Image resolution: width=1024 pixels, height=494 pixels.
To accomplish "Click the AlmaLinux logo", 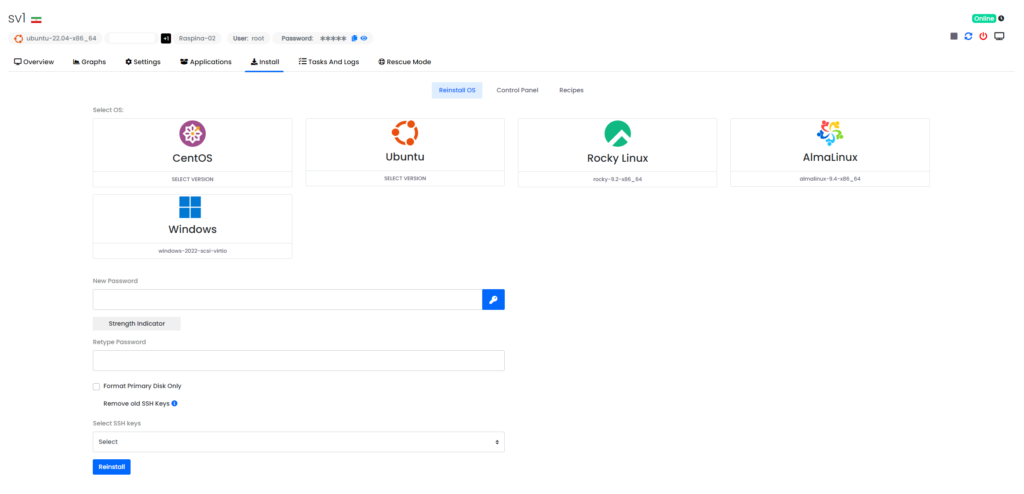I will click(829, 133).
